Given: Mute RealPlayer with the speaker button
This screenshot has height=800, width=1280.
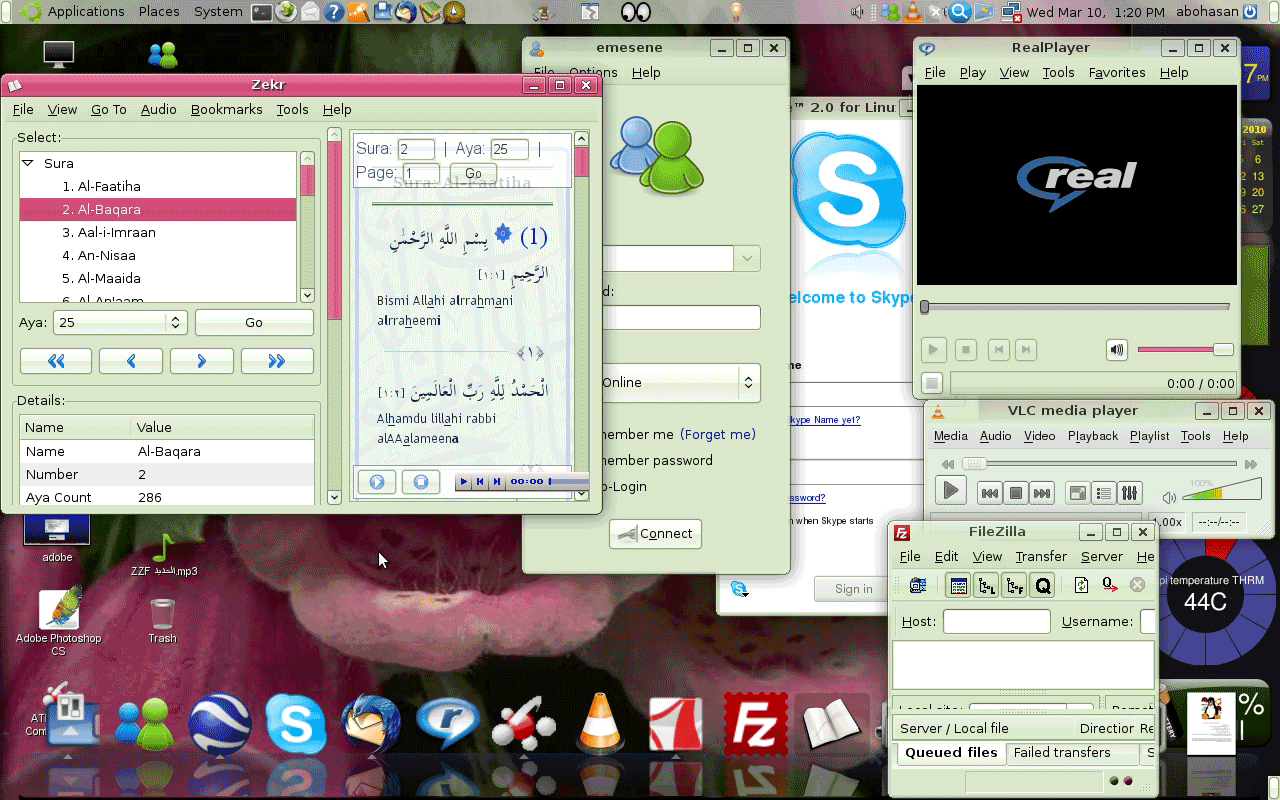Looking at the screenshot, I should pos(1117,350).
